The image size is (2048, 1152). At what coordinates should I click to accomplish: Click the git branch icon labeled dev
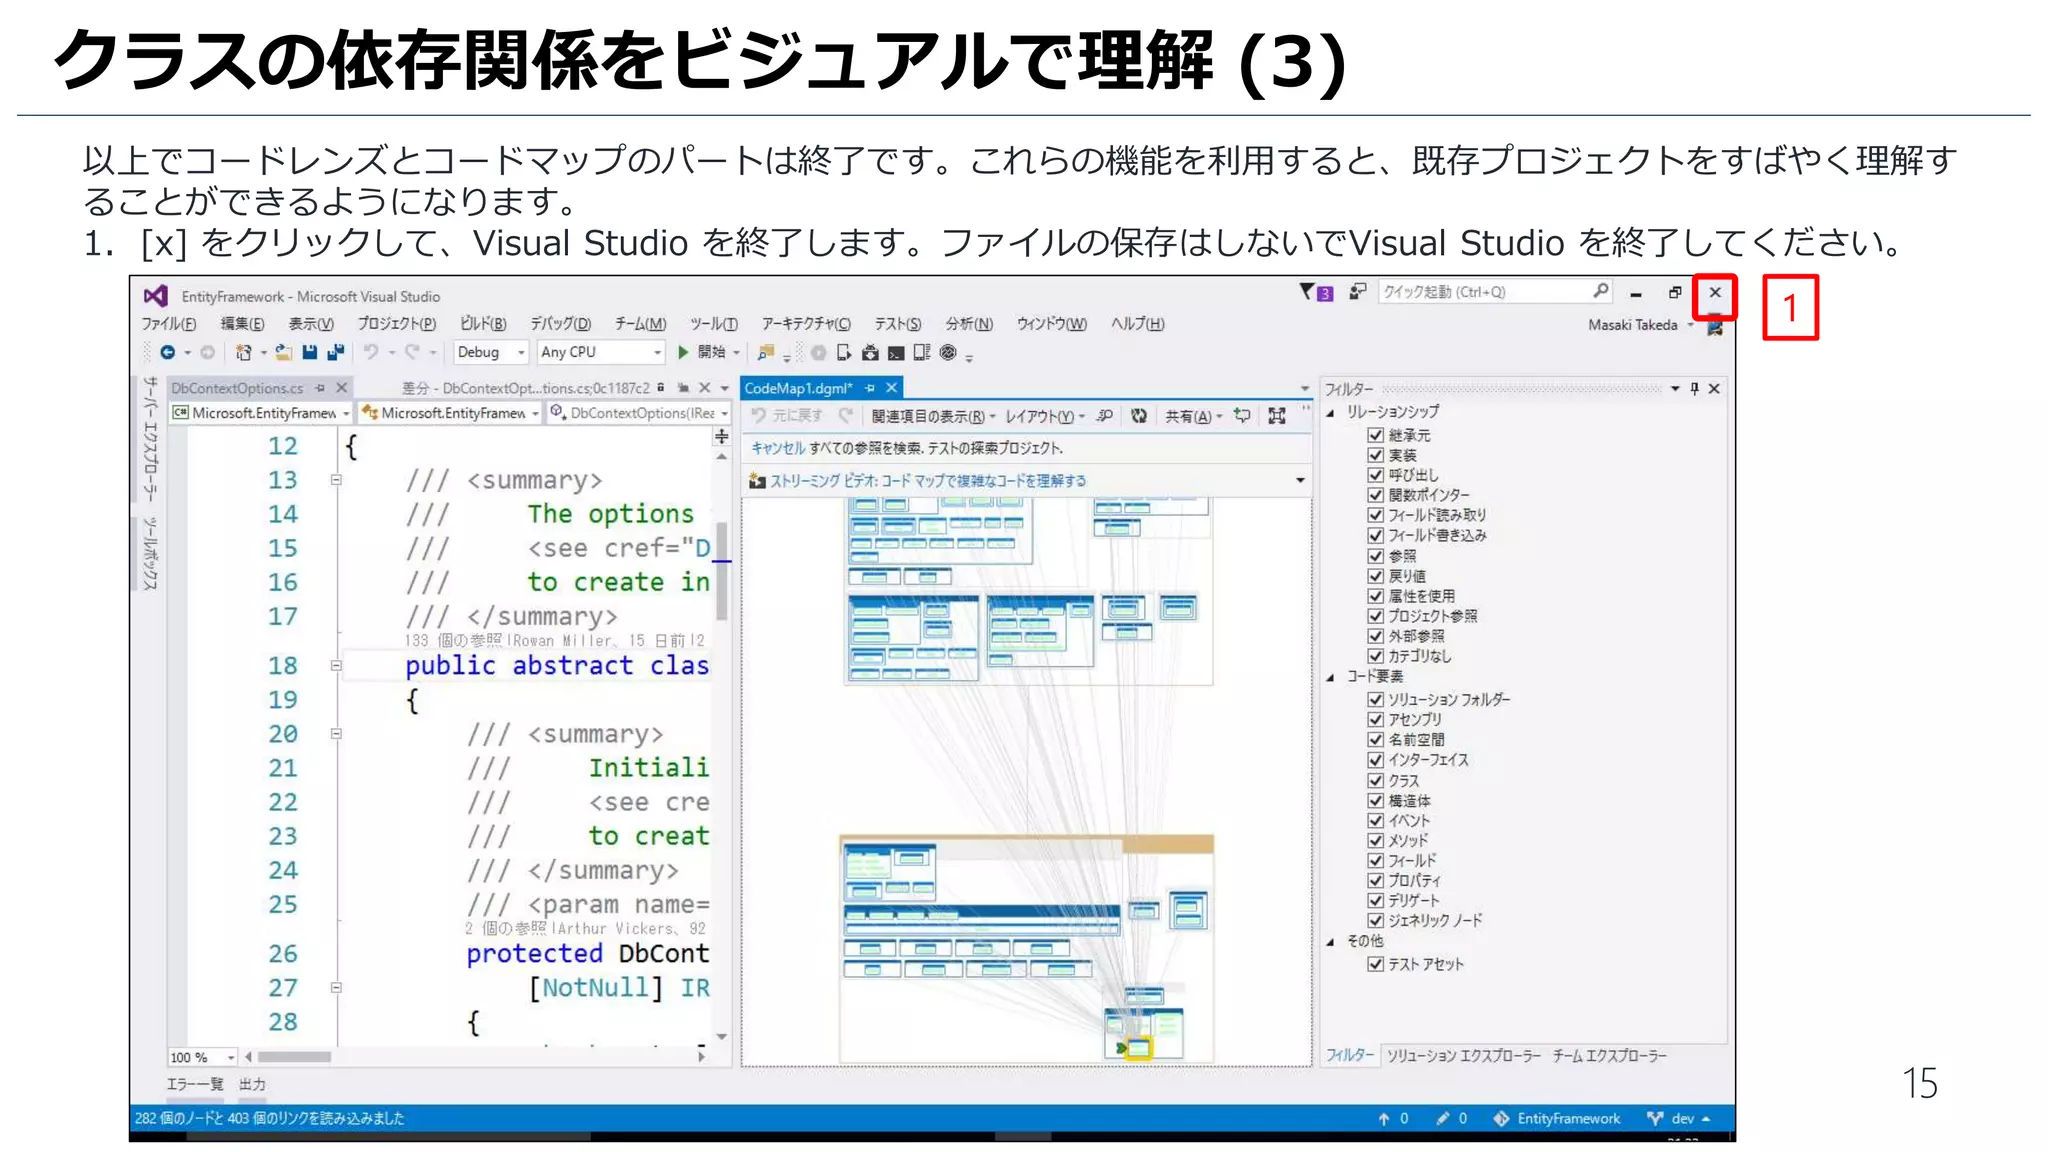coord(1655,1118)
